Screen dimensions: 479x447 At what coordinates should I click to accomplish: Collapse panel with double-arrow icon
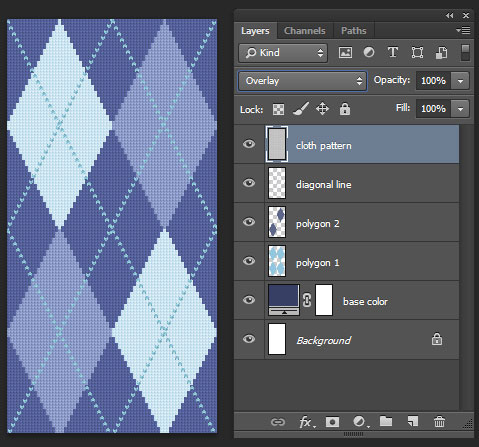tap(449, 16)
